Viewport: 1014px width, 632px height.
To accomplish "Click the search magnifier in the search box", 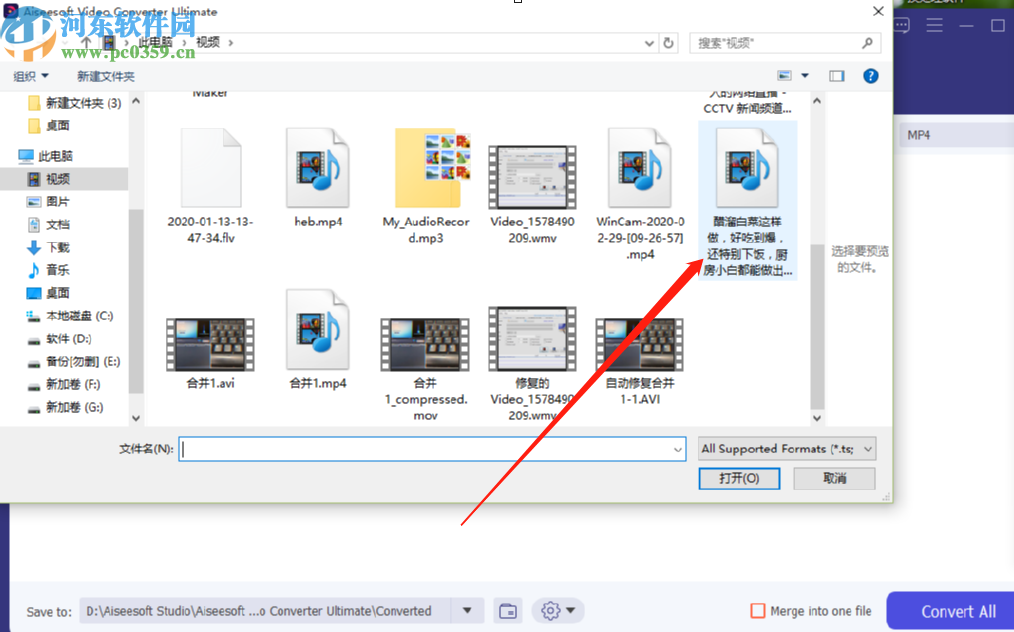I will click(x=866, y=43).
